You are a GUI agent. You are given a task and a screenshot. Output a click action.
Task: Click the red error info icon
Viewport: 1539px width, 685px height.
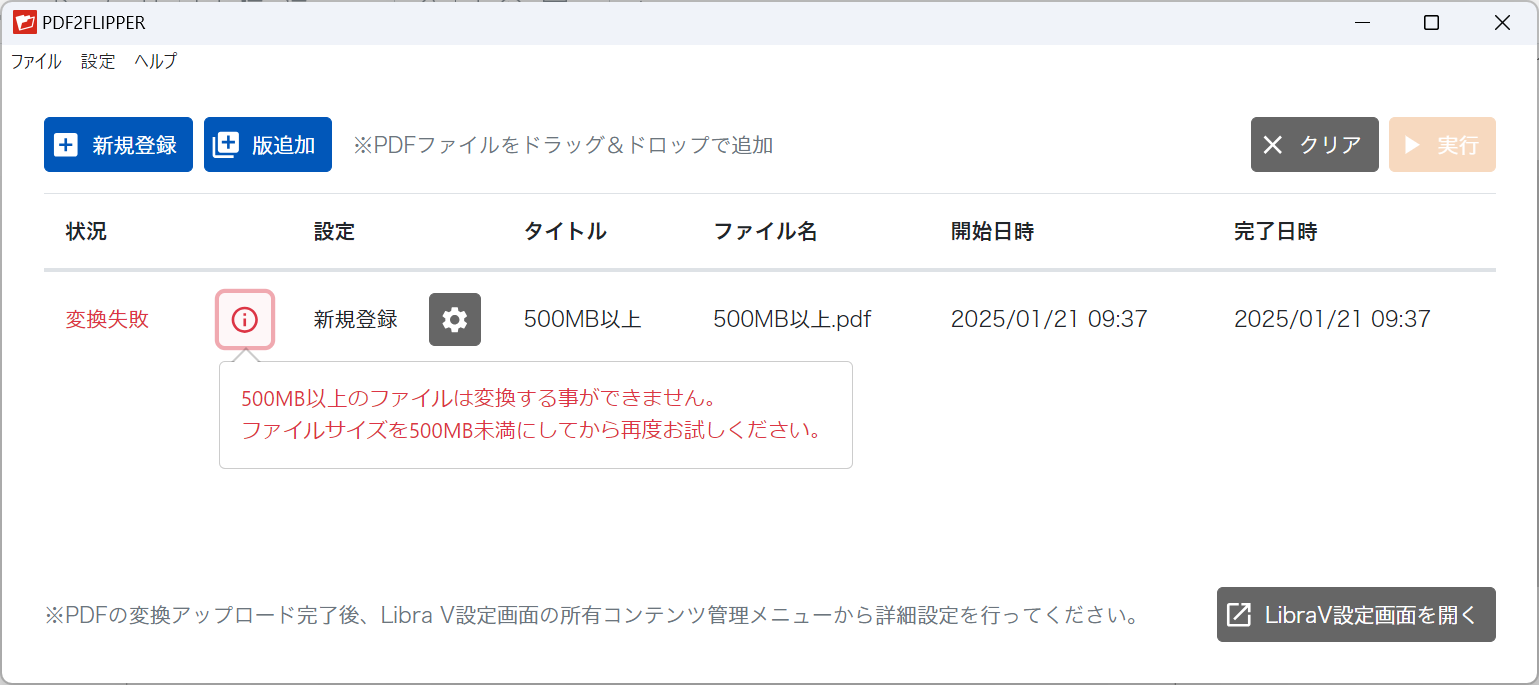(245, 320)
